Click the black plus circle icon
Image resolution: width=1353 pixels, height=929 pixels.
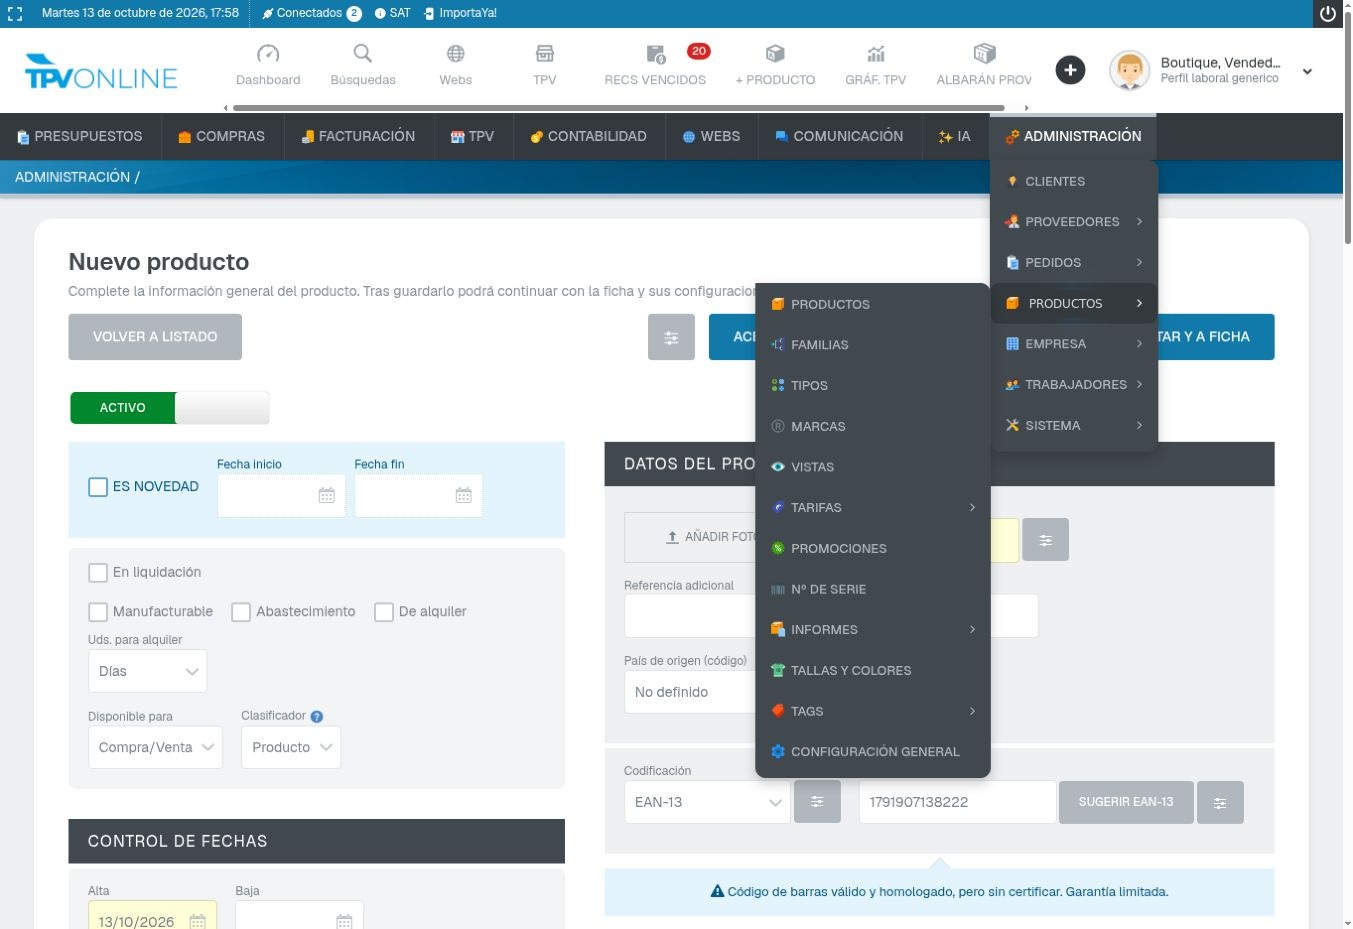click(1070, 70)
